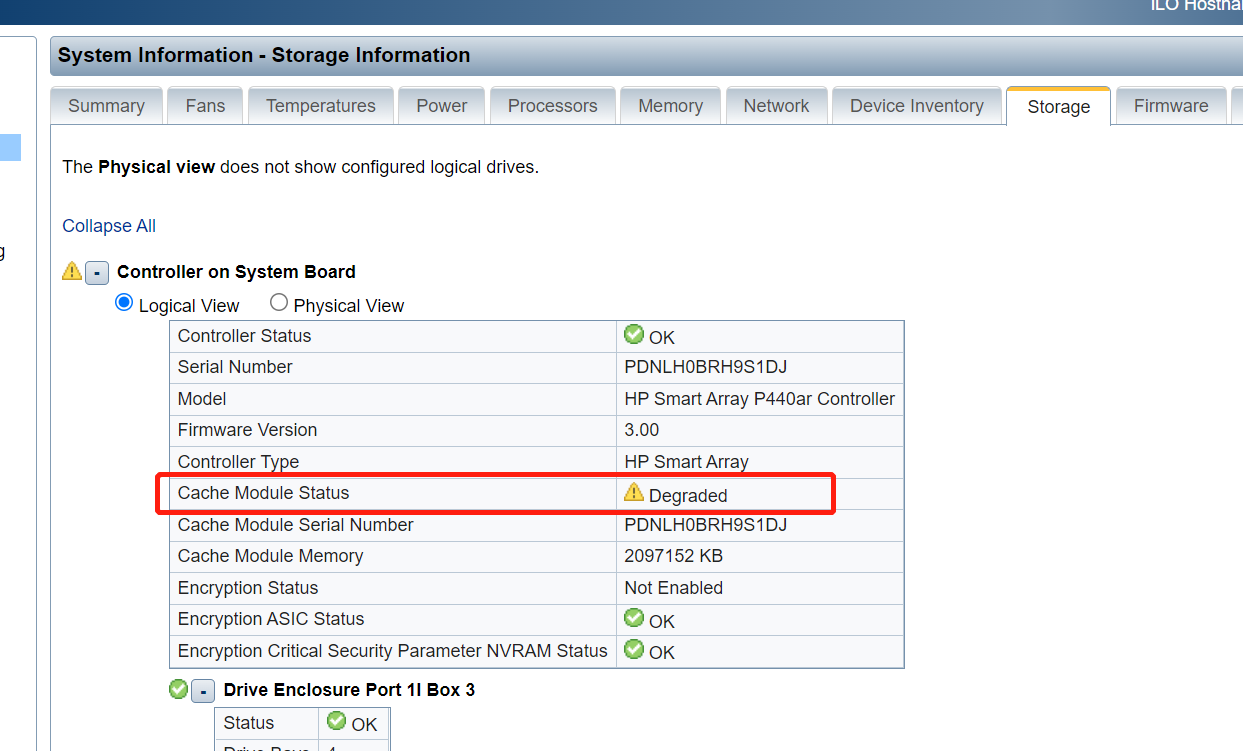Switch to the Summary tab
Image resolution: width=1243 pixels, height=751 pixels.
[106, 106]
